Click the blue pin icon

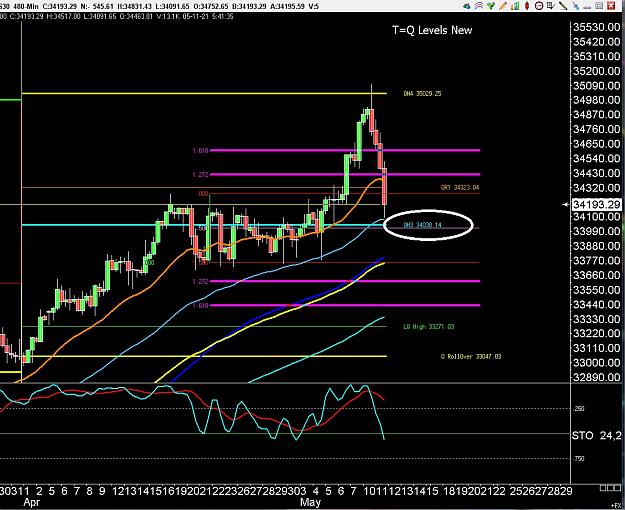[x=575, y=6]
